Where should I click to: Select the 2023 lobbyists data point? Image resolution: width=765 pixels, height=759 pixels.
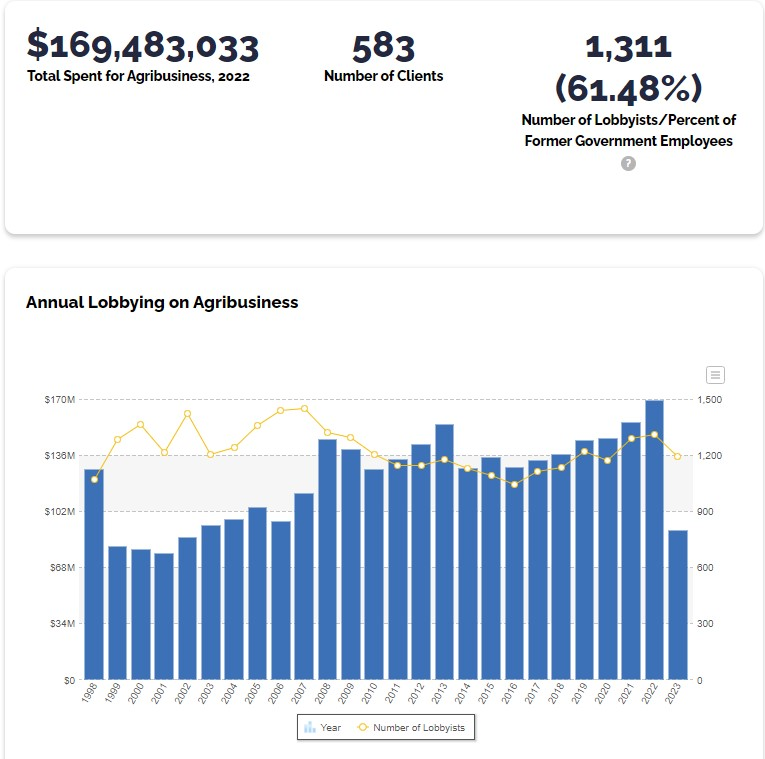(x=678, y=457)
